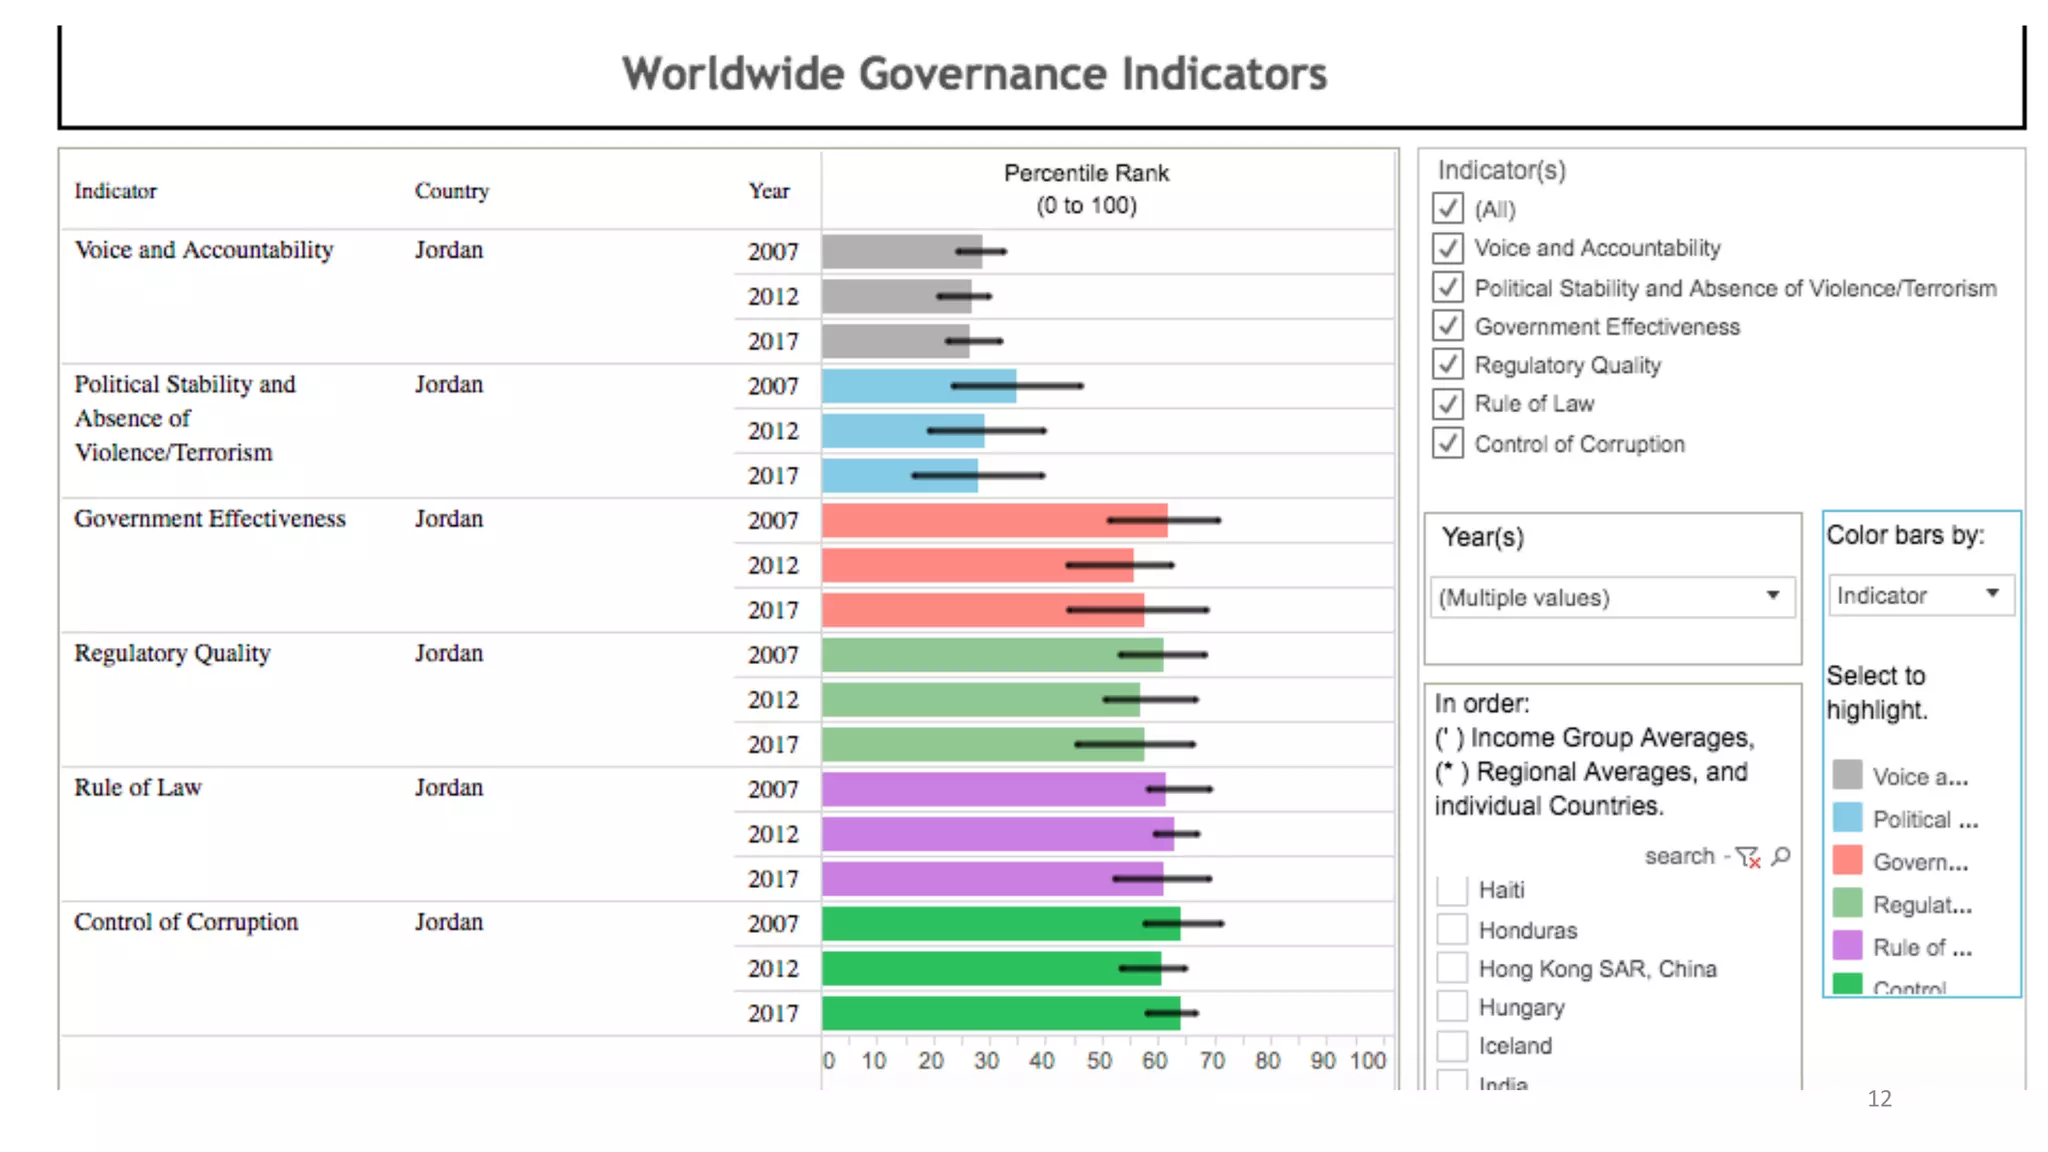Uncheck Regulatory Quality indicator

pyautogui.click(x=1447, y=364)
